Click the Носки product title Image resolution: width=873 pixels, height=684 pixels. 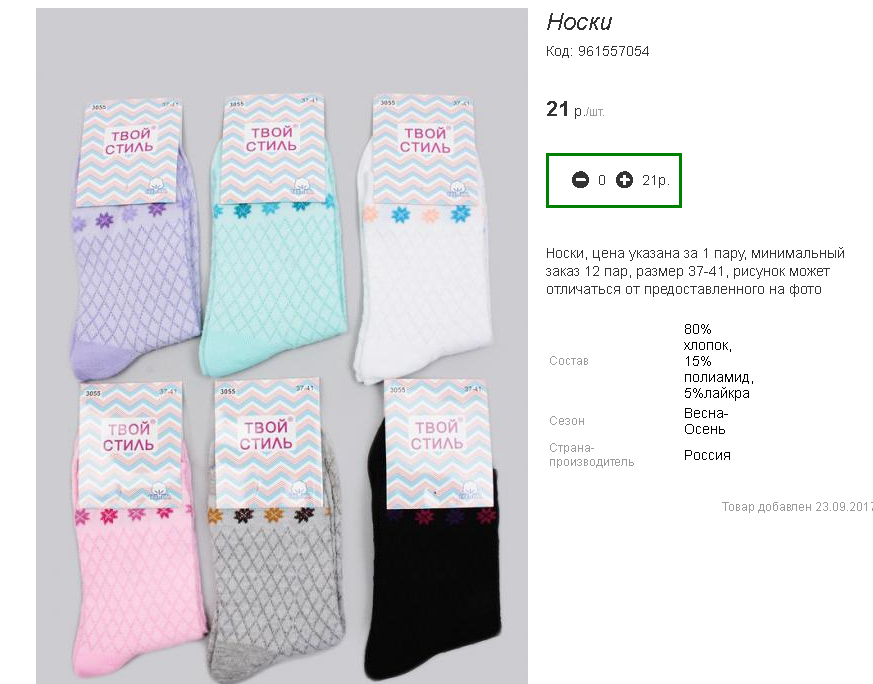579,22
